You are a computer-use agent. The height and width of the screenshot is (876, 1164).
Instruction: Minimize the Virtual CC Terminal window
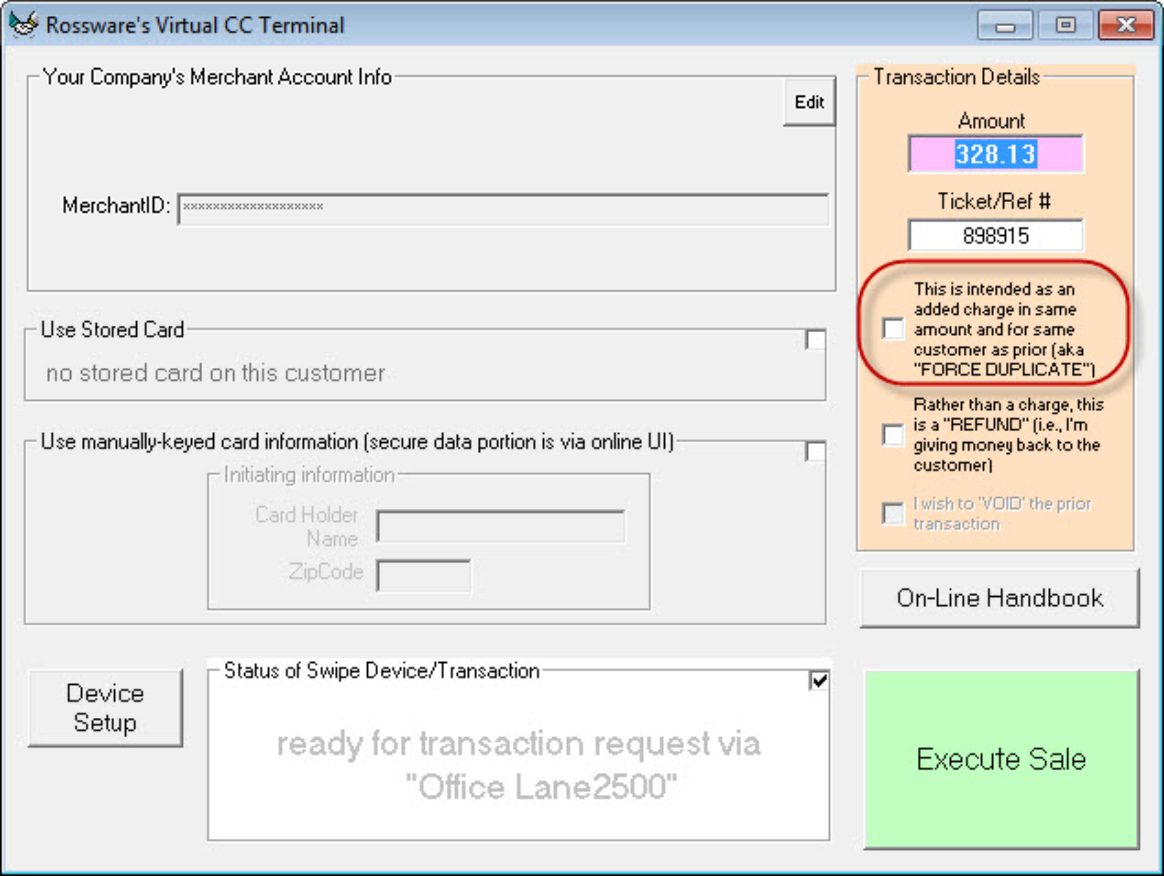1005,25
